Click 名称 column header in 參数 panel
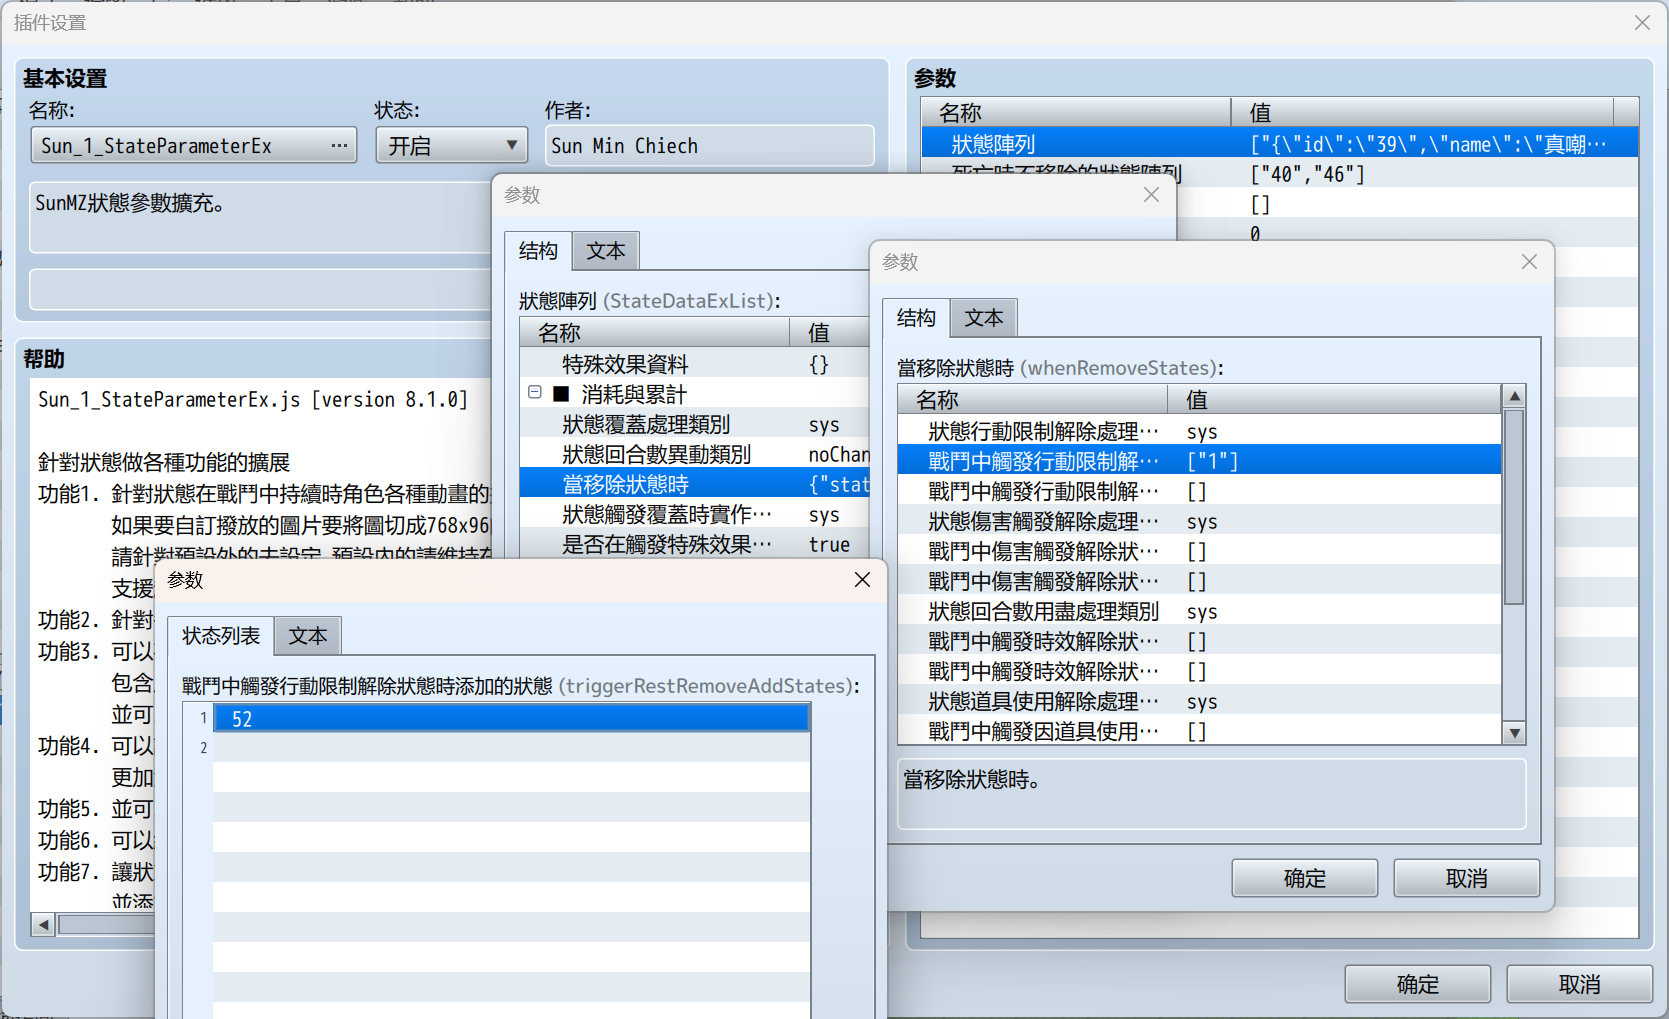Viewport: 1669px width, 1019px height. tap(1076, 112)
